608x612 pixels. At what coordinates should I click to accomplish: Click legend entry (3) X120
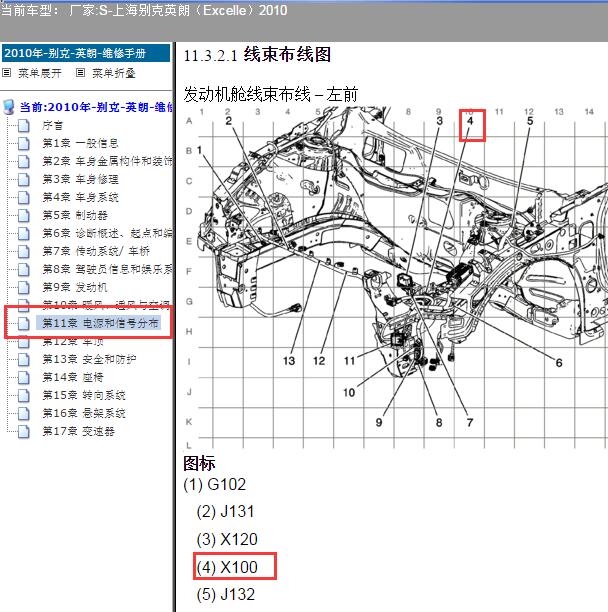(227, 539)
